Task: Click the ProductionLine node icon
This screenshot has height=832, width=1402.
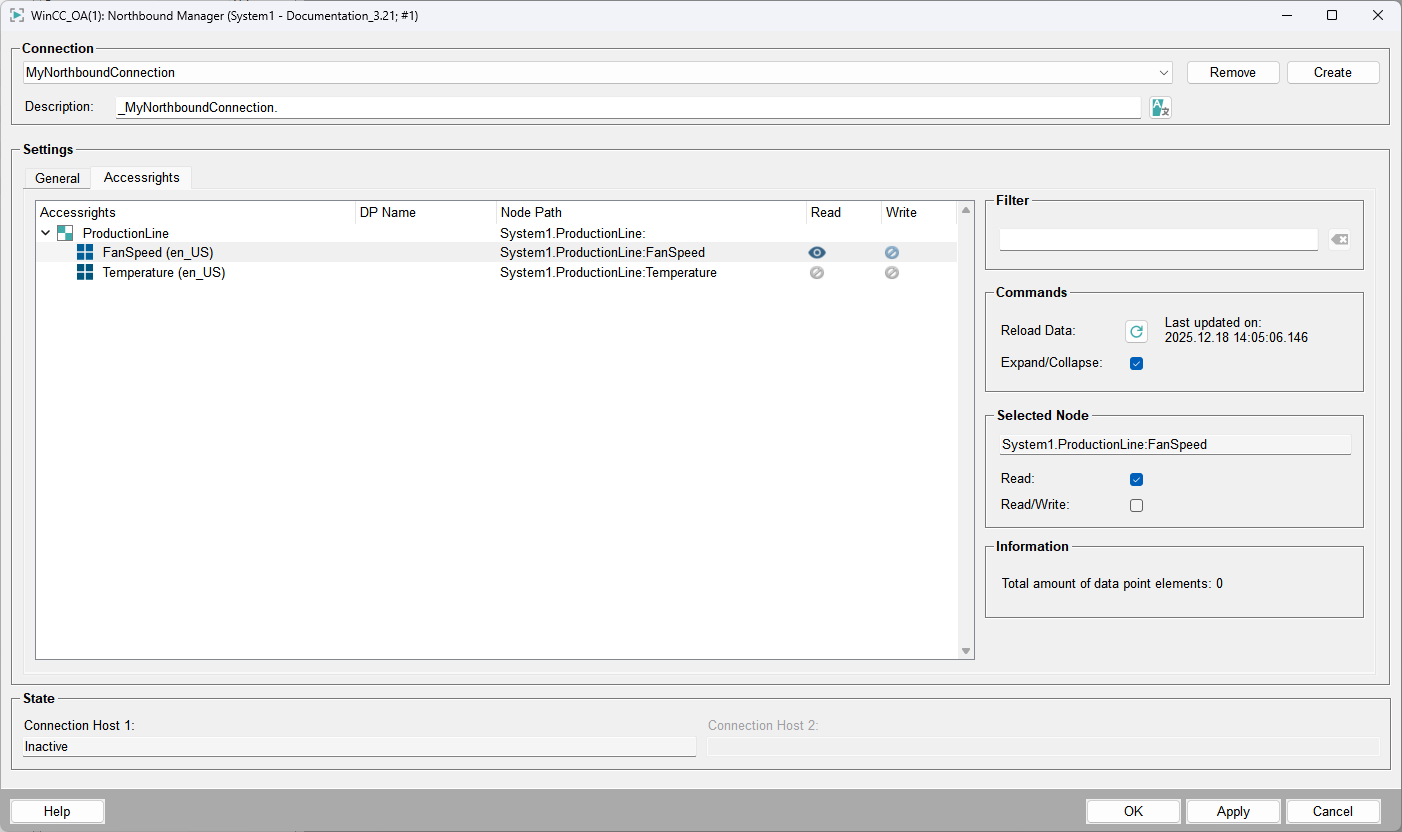Action: point(65,233)
